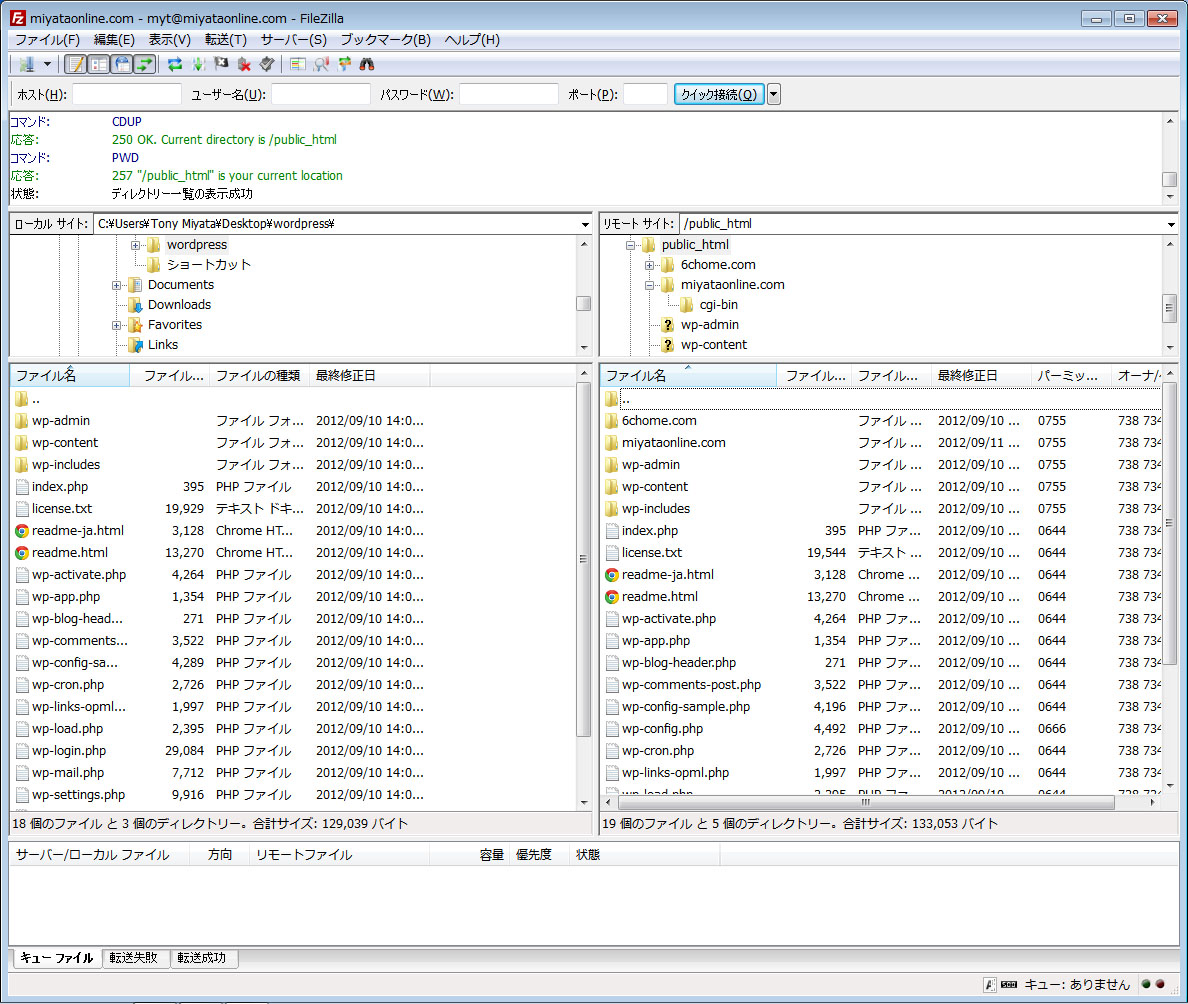Expand the 6chome.com remote tree node
The width and height of the screenshot is (1188, 1004).
[649, 265]
